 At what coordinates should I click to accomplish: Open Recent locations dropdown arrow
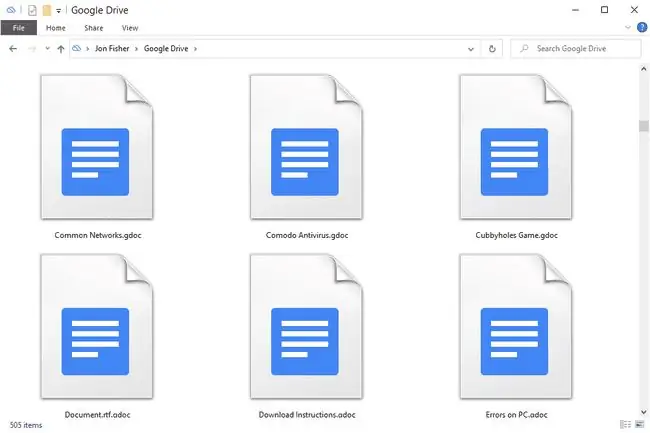[x=47, y=49]
